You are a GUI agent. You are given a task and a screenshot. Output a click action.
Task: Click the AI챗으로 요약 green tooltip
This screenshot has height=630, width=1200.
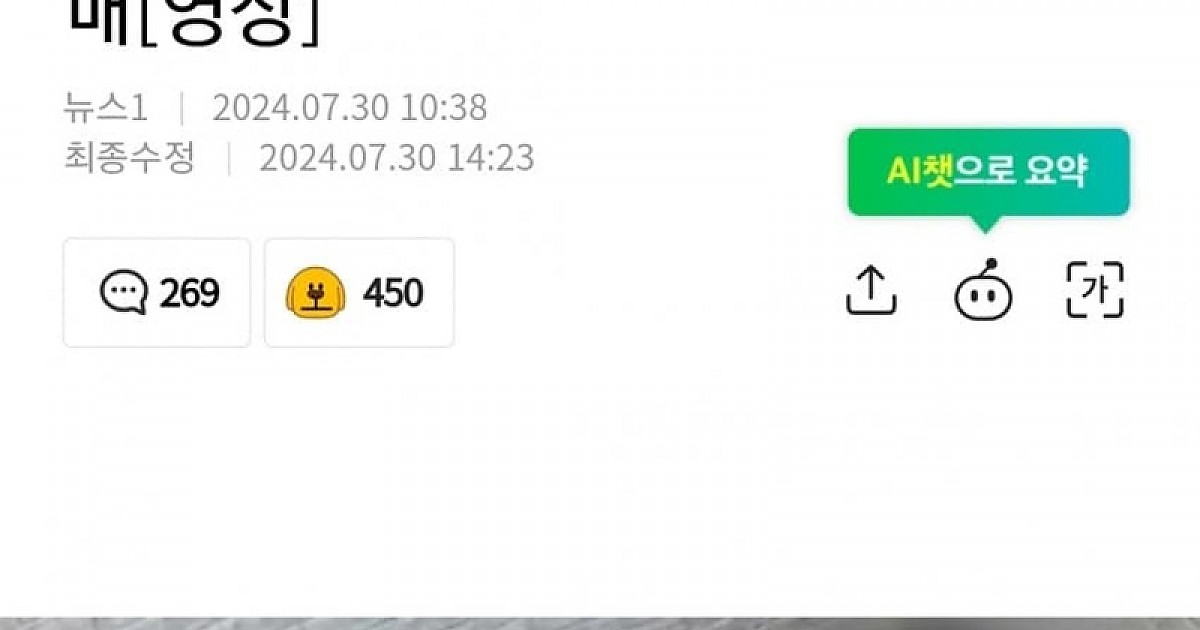[x=989, y=172]
